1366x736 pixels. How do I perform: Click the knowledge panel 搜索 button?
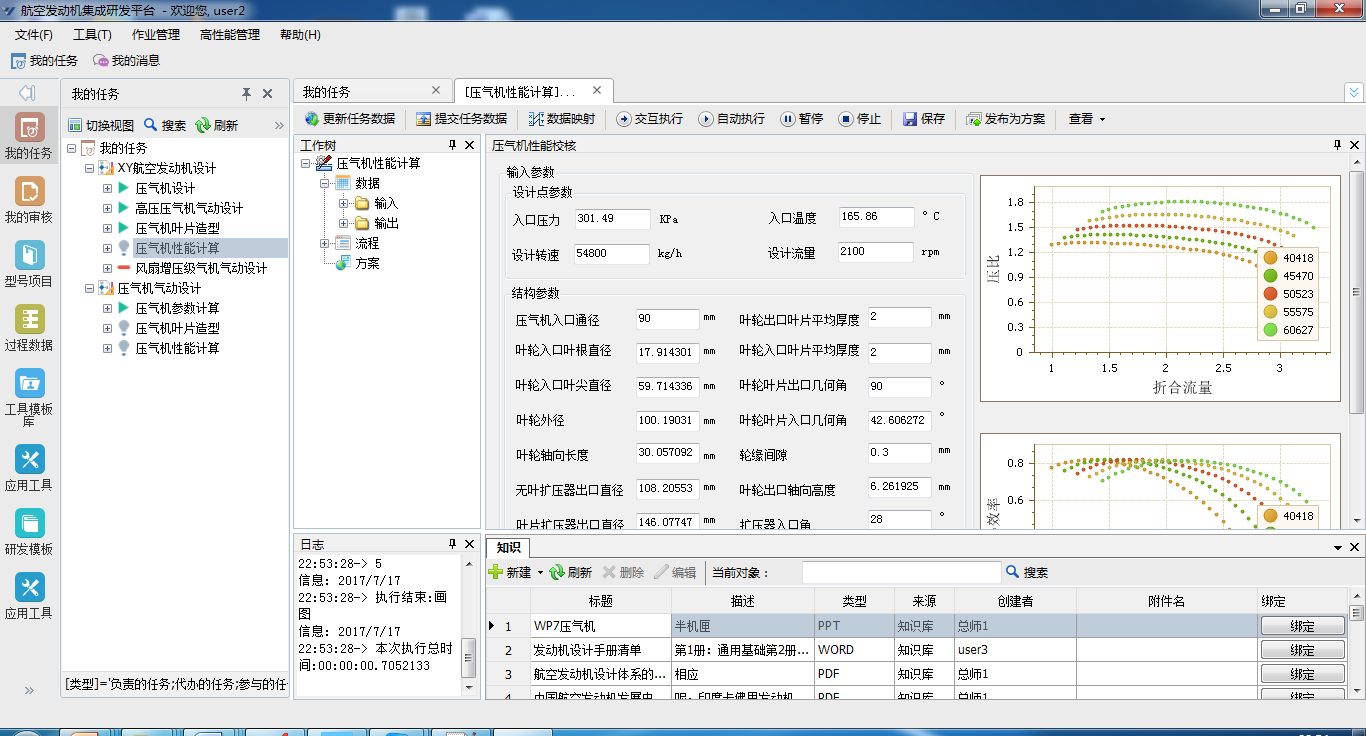click(1027, 573)
